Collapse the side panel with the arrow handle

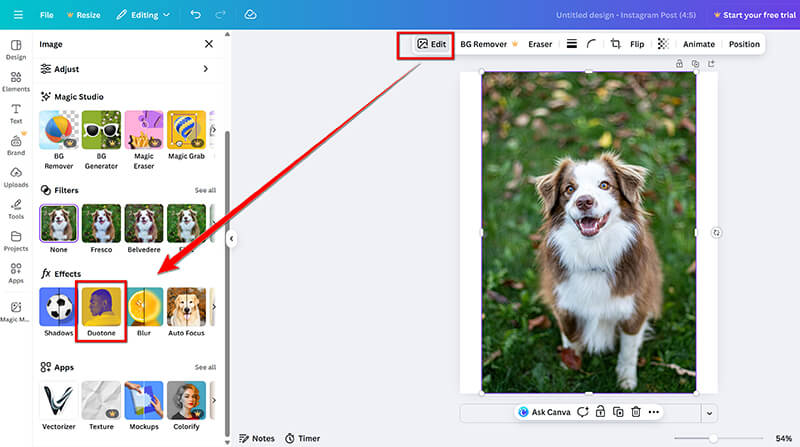coord(231,239)
